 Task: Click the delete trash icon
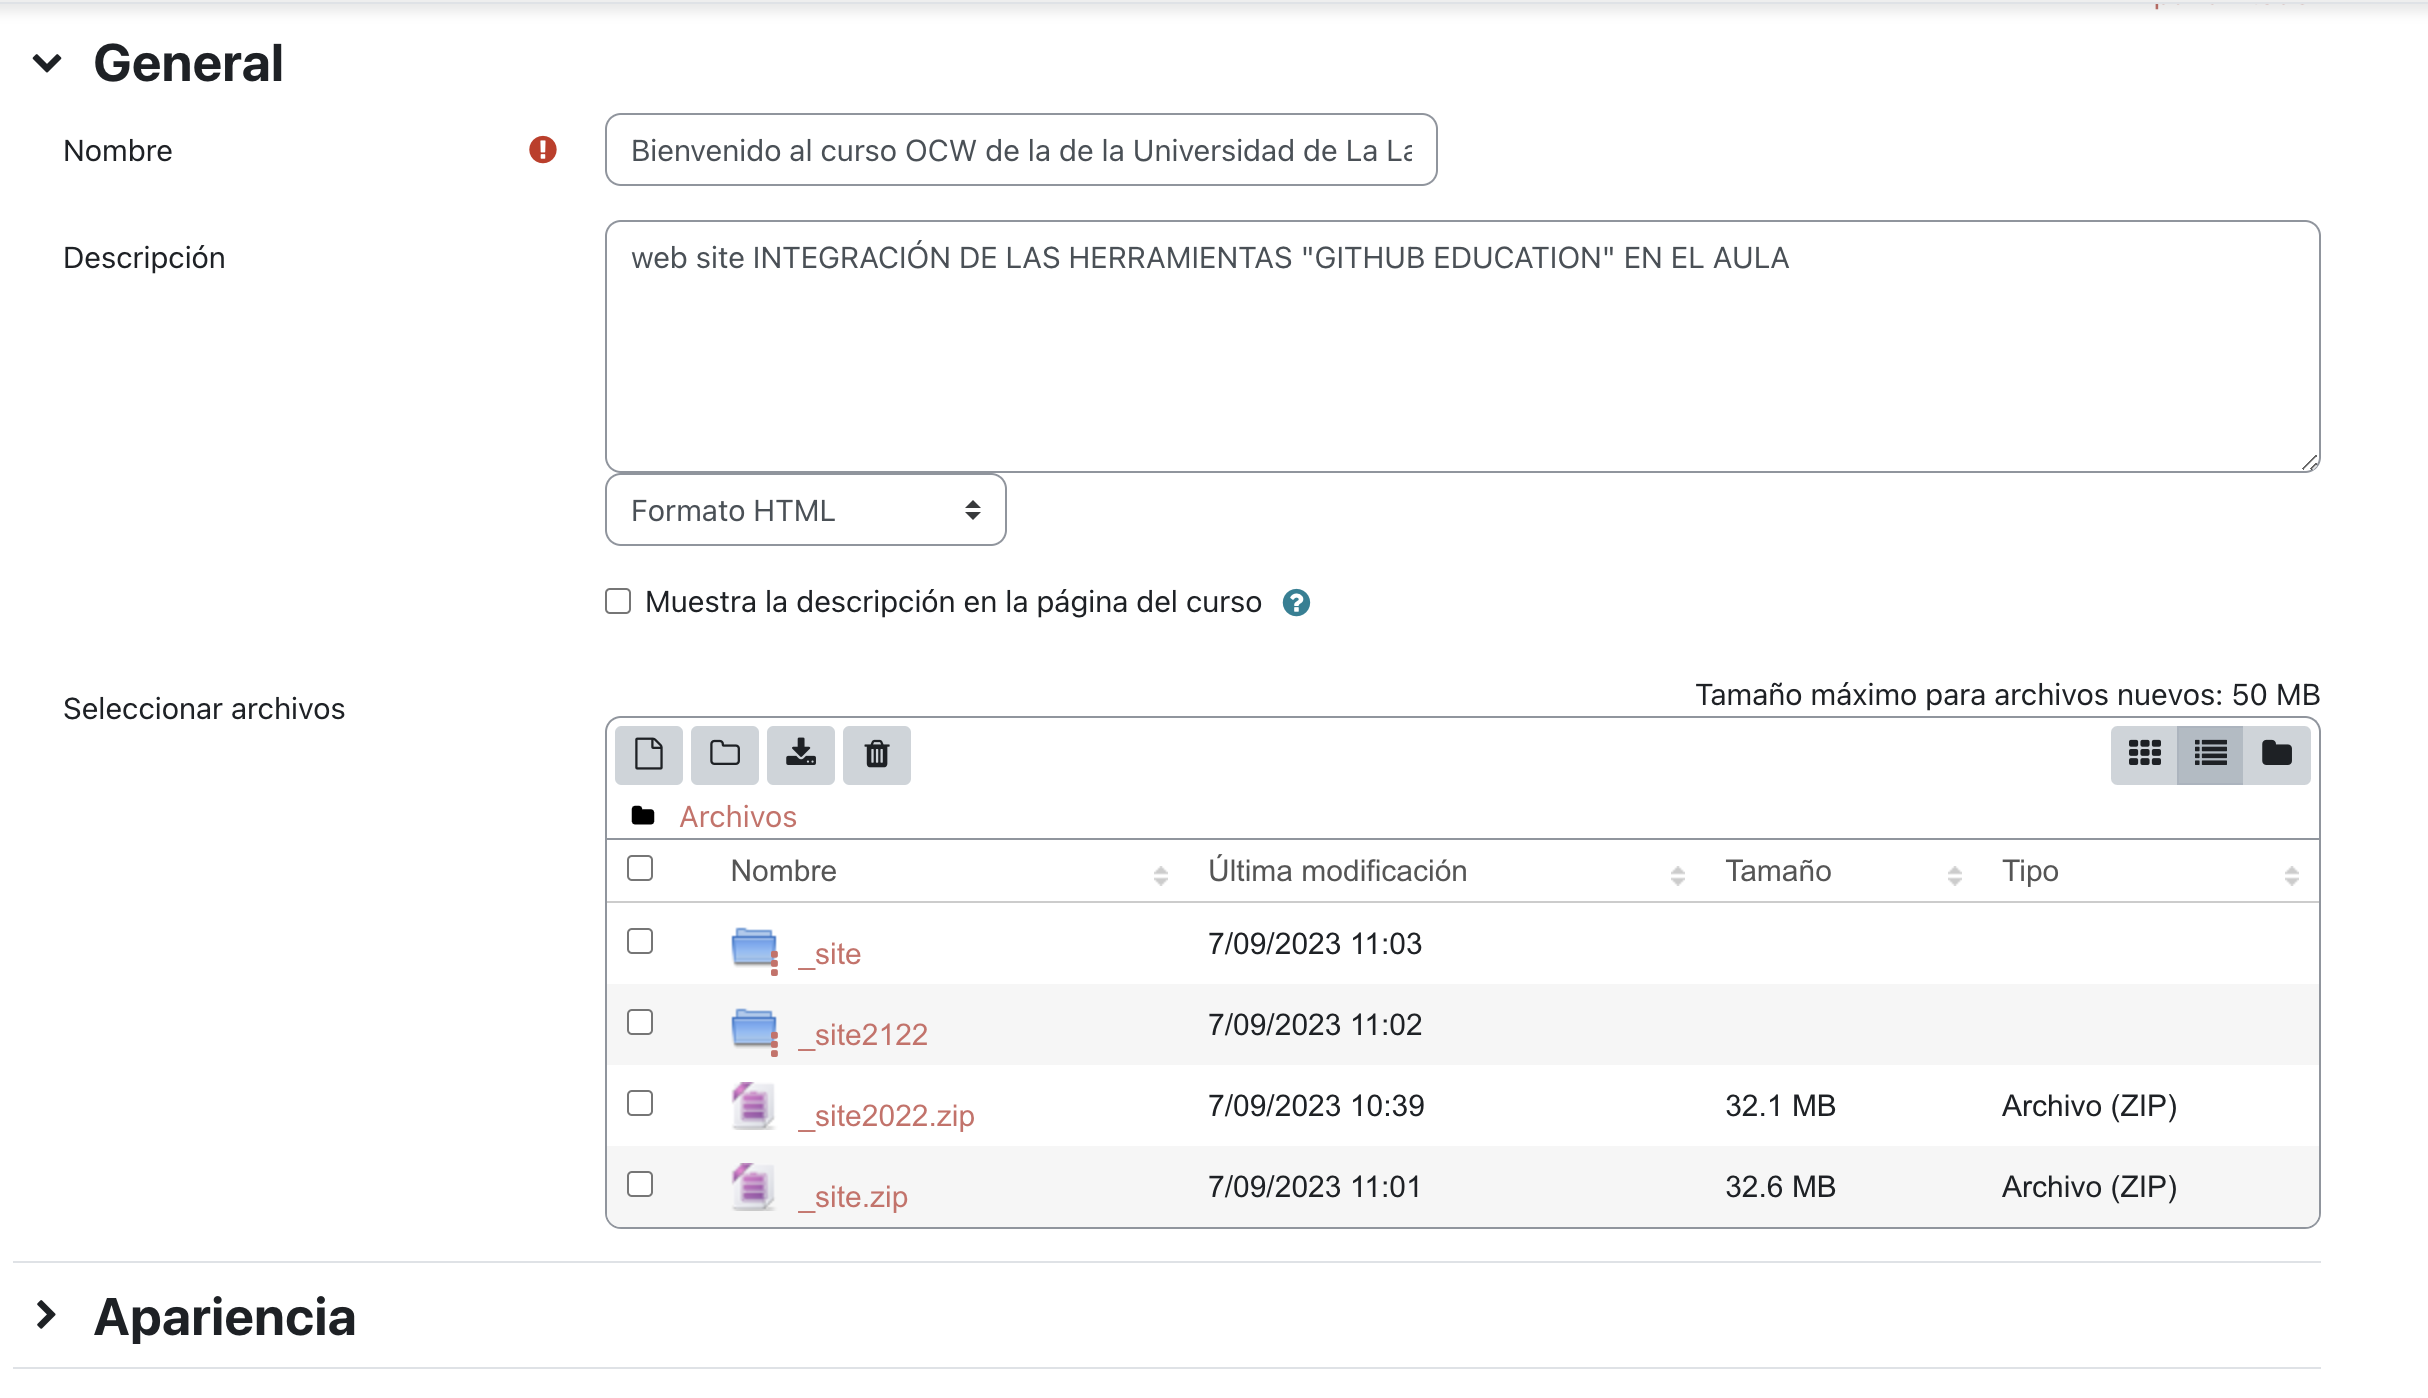[x=877, y=754]
